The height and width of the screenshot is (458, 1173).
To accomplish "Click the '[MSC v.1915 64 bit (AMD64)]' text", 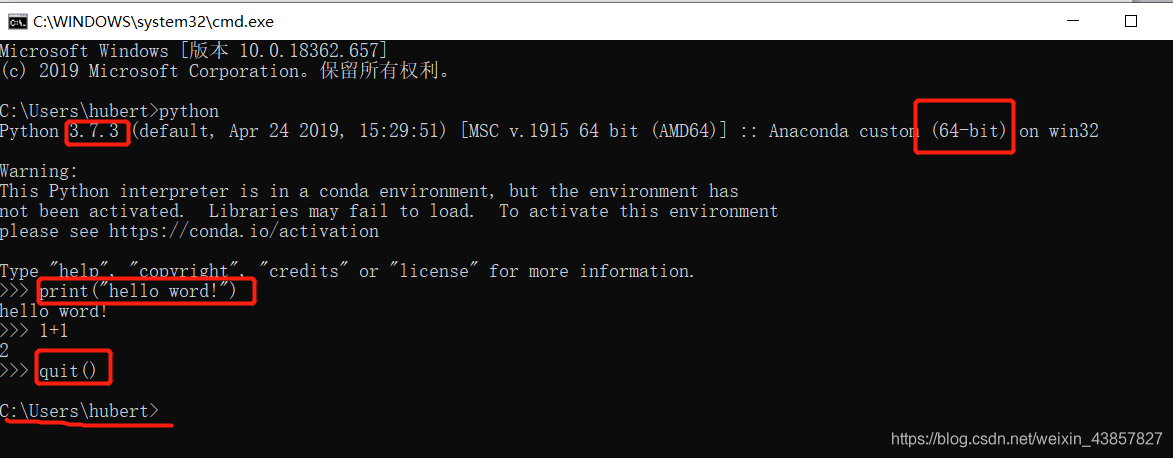I will point(592,132).
